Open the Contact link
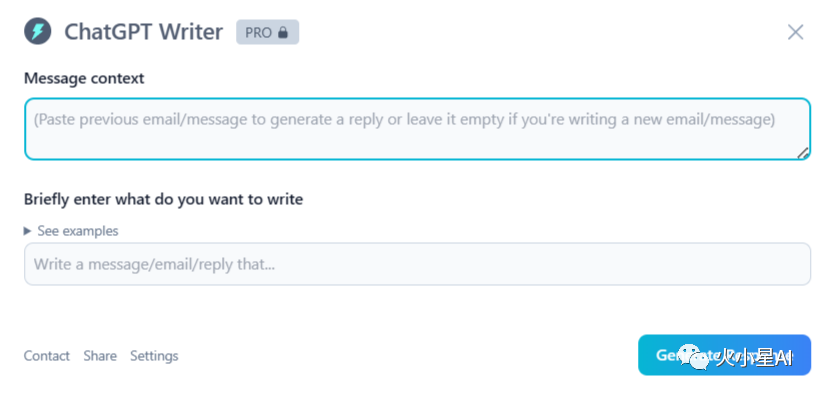This screenshot has height=394, width=820. [47, 356]
